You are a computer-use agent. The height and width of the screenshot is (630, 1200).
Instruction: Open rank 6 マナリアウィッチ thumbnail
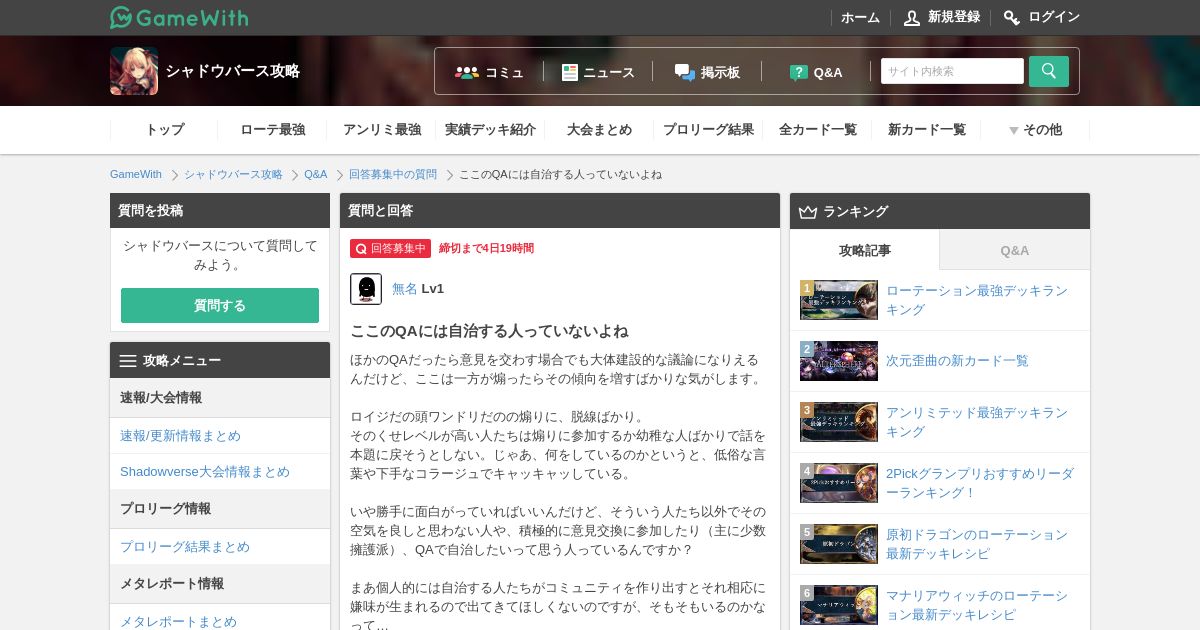[x=839, y=605]
